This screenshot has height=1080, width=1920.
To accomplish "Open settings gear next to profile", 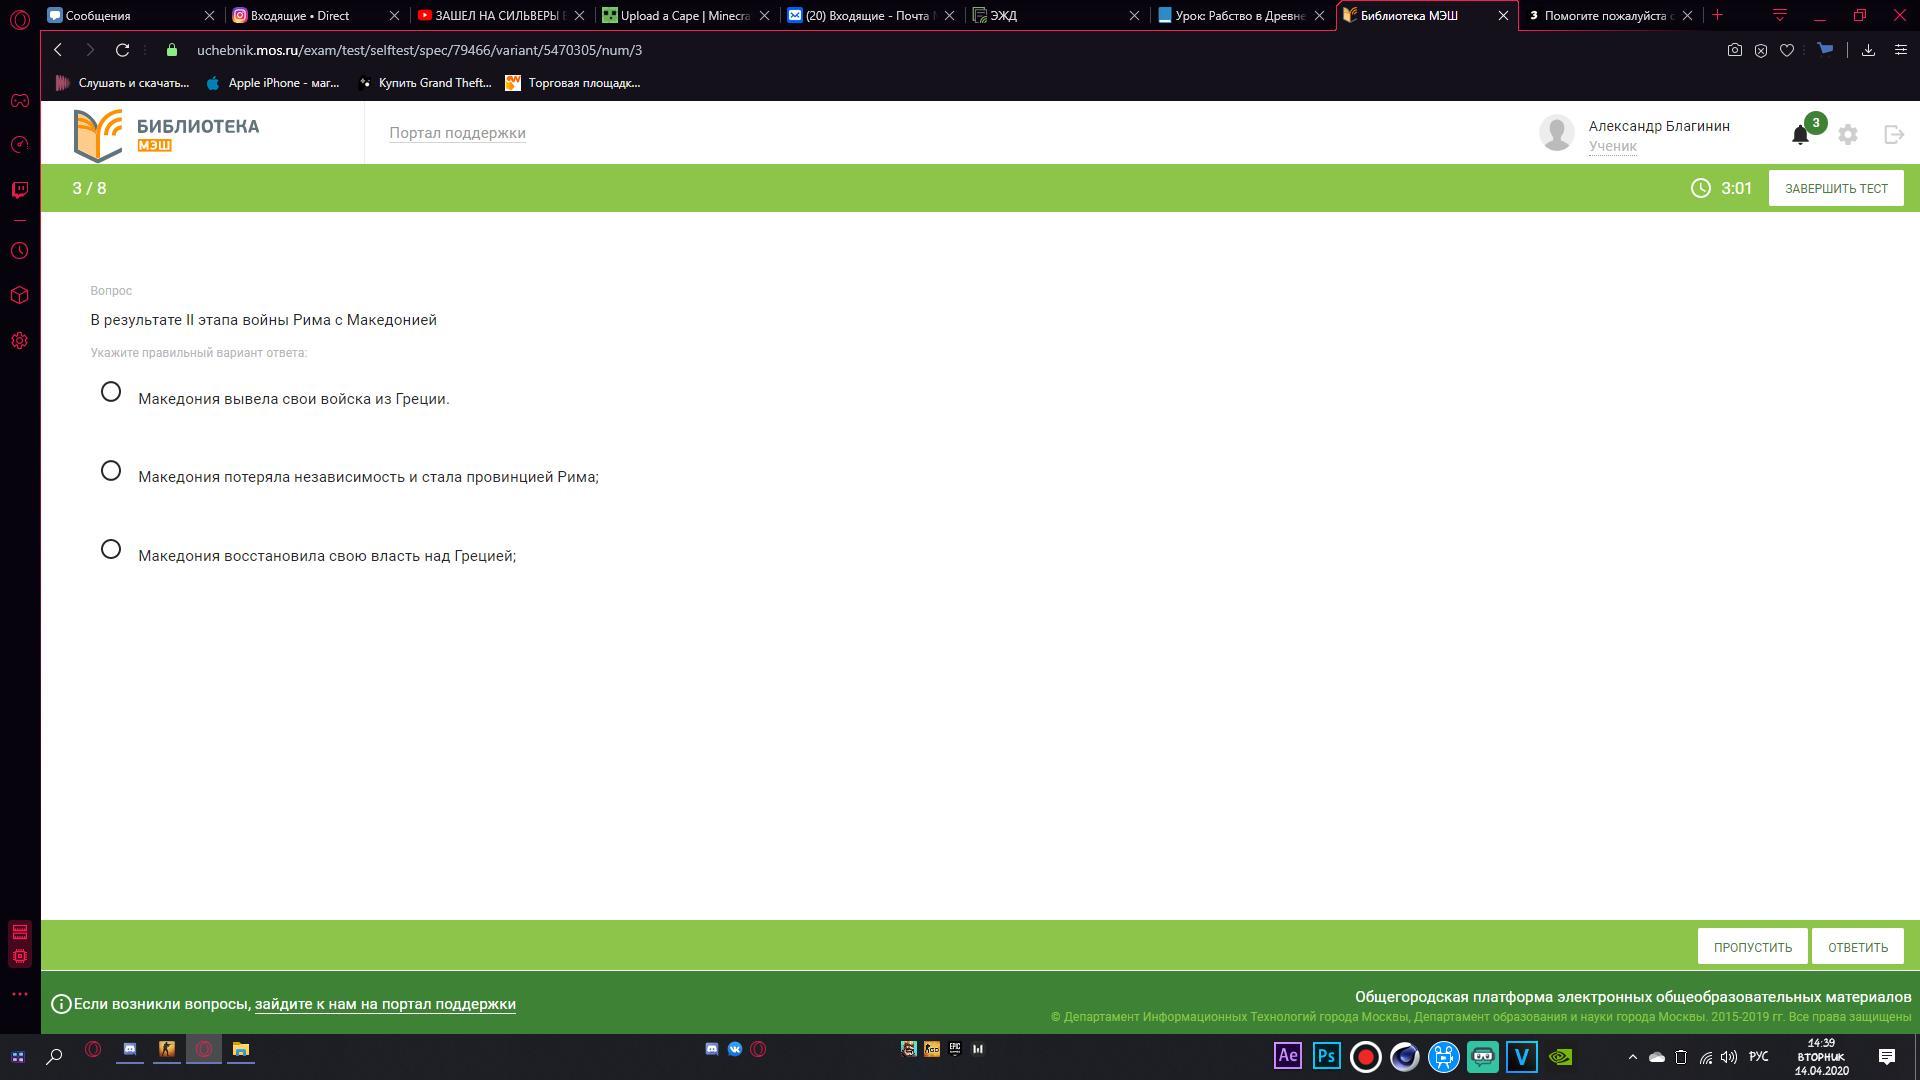I will point(1848,134).
